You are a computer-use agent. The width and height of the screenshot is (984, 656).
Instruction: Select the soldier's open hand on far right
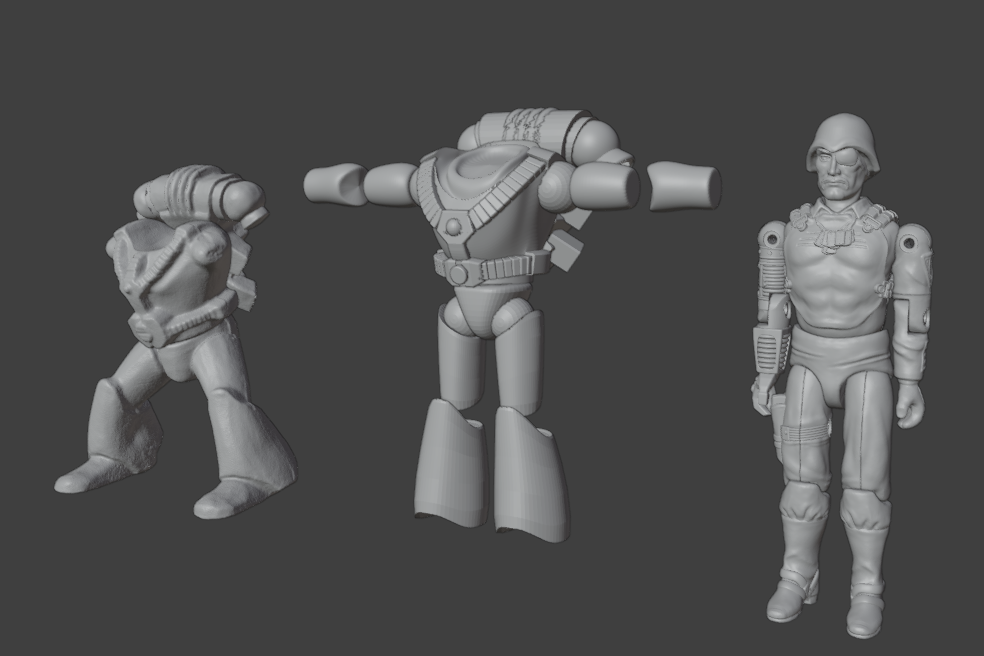909,404
